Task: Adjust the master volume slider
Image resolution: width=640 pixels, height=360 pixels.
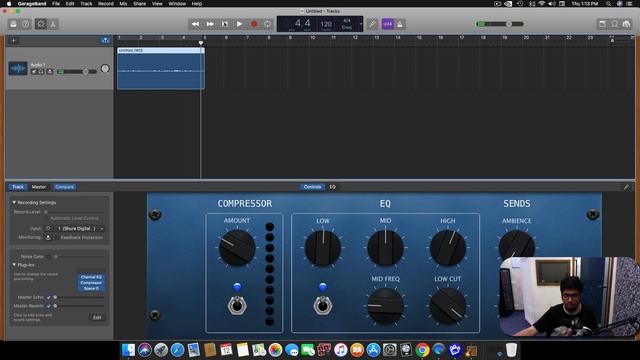Action: coord(500,24)
